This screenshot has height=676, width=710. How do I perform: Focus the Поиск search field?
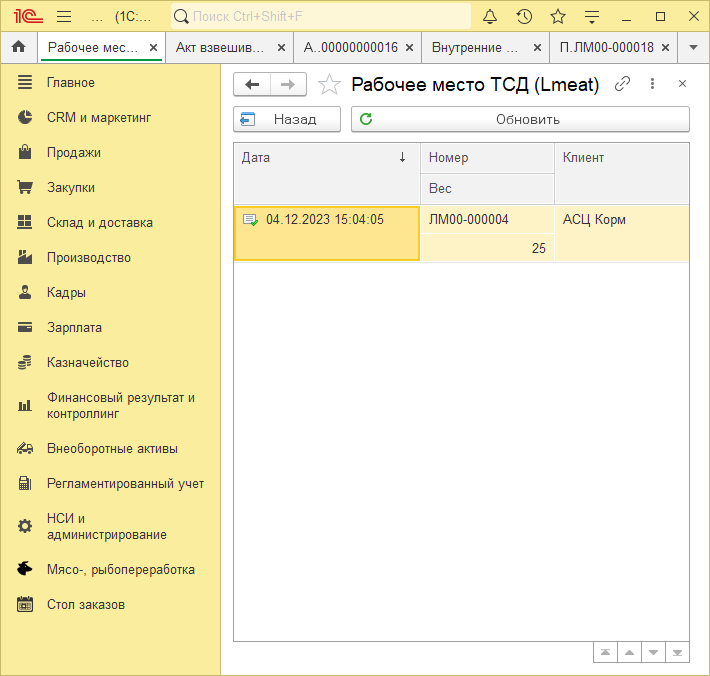point(321,16)
